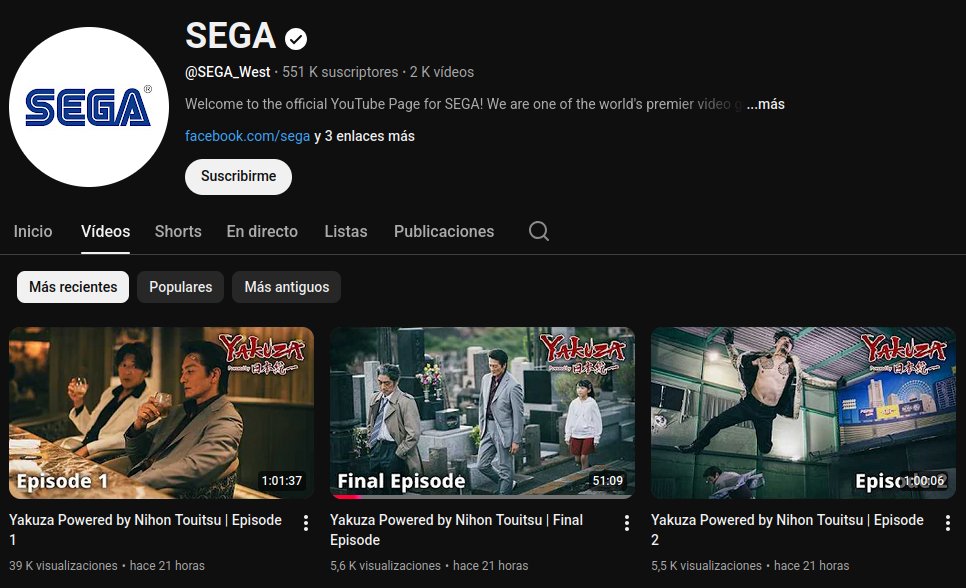Open the facebook.com/sega link
Image resolution: width=966 pixels, height=588 pixels.
tap(247, 136)
